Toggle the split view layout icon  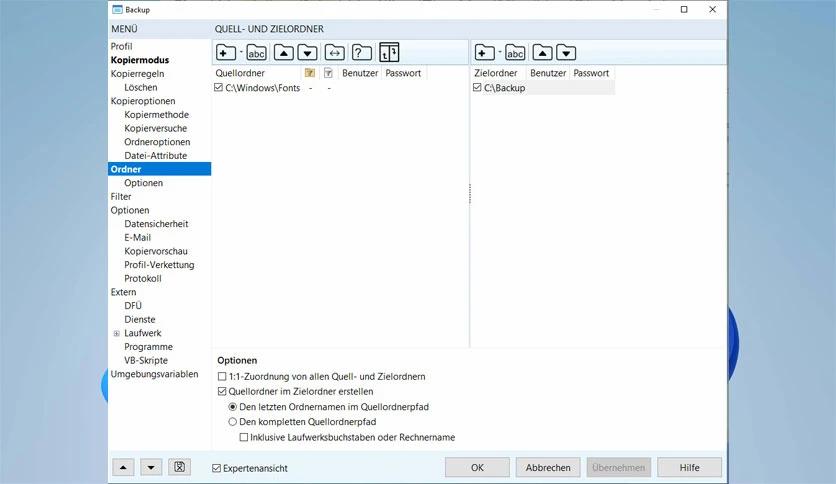coord(389,53)
